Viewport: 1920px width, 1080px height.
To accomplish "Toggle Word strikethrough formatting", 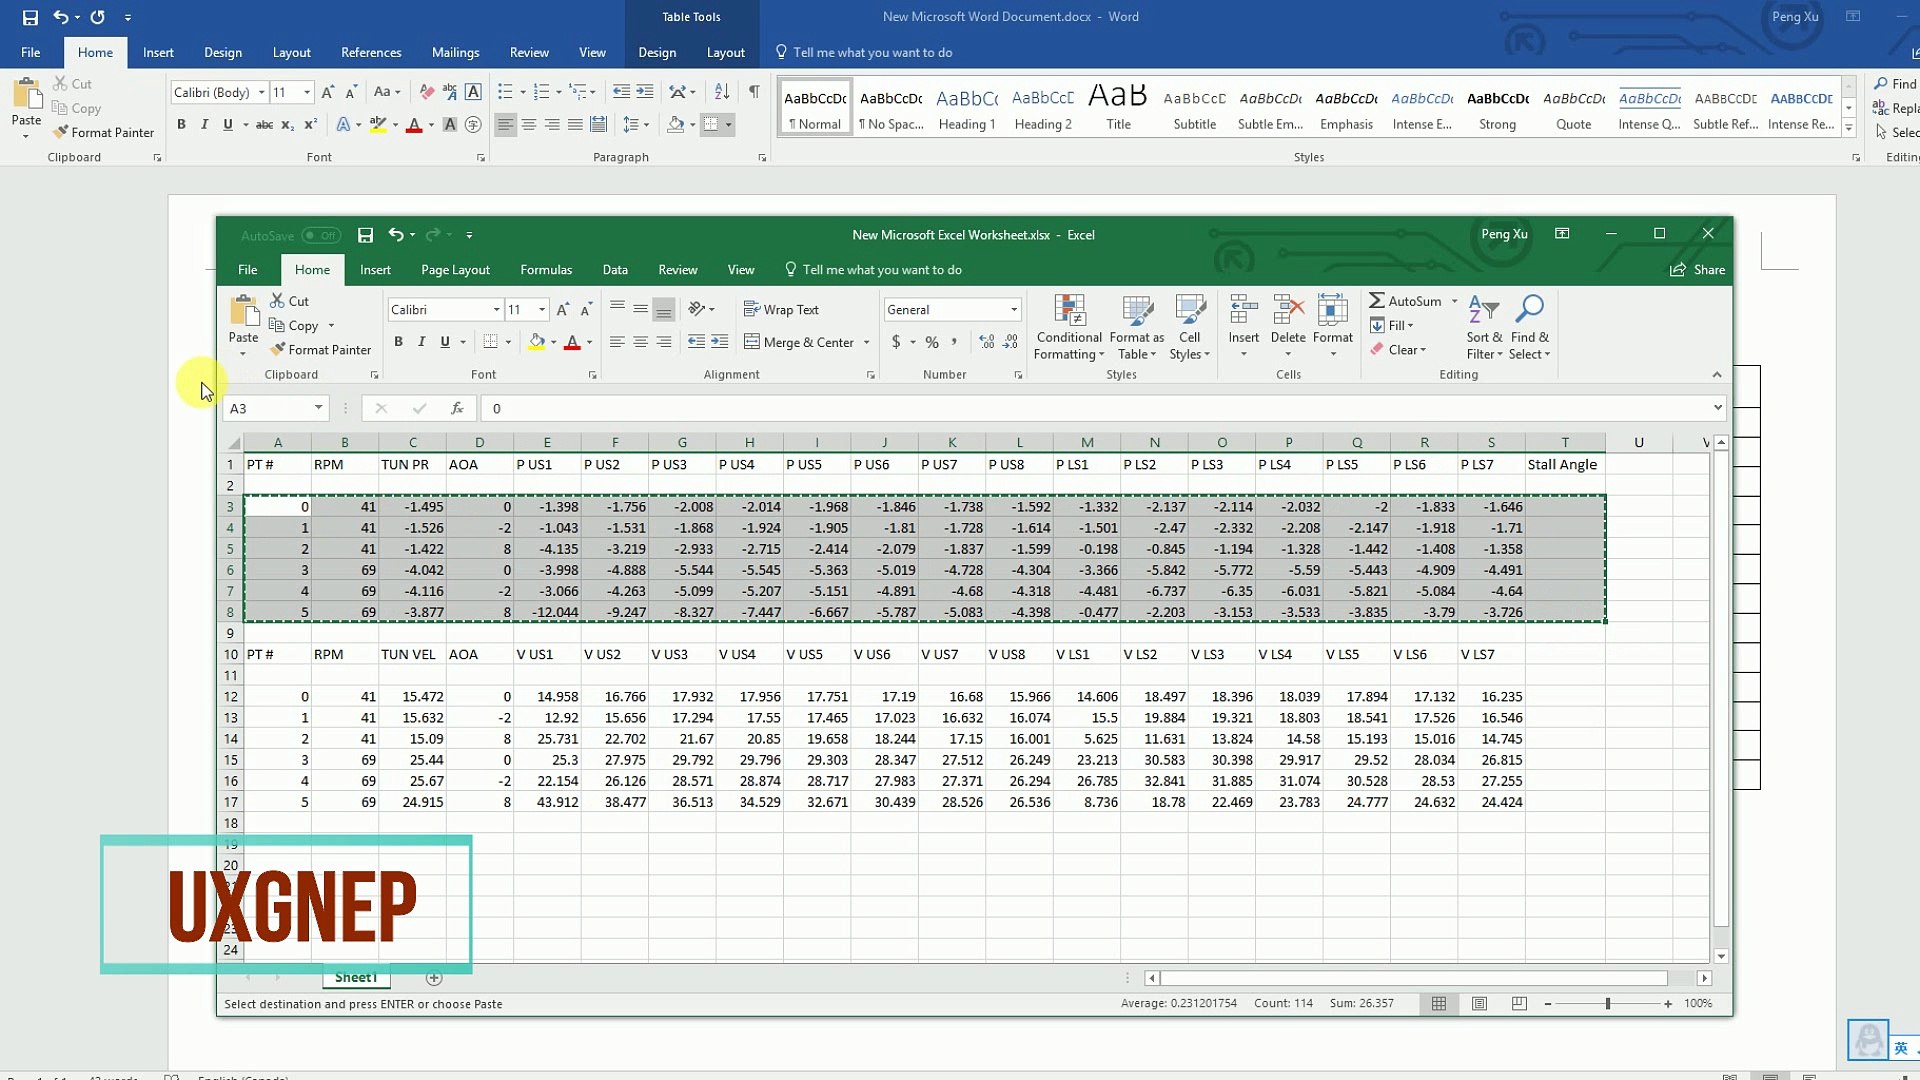I will [x=264, y=125].
